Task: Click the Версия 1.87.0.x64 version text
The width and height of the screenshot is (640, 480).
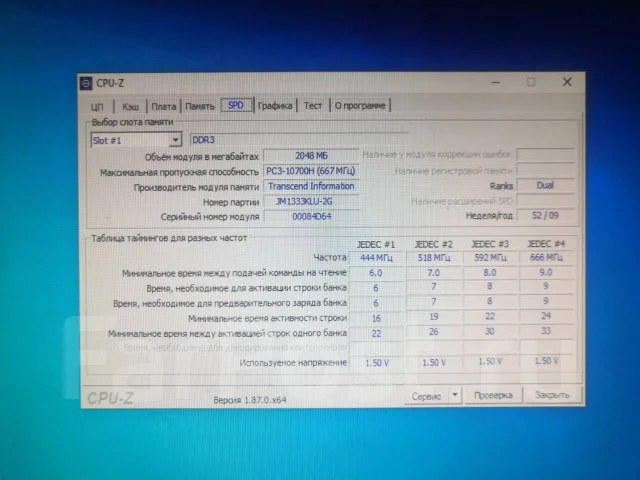Action: click(250, 400)
